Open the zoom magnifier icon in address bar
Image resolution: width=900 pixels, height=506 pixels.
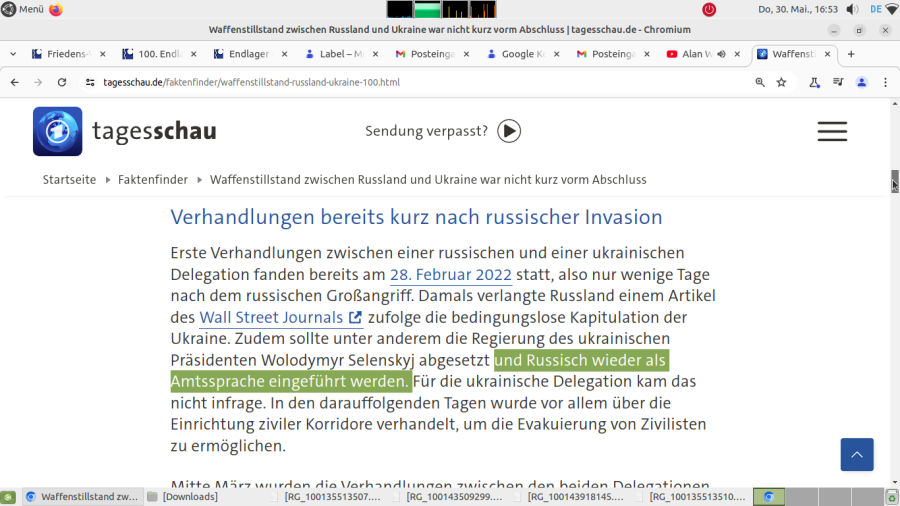[x=760, y=82]
